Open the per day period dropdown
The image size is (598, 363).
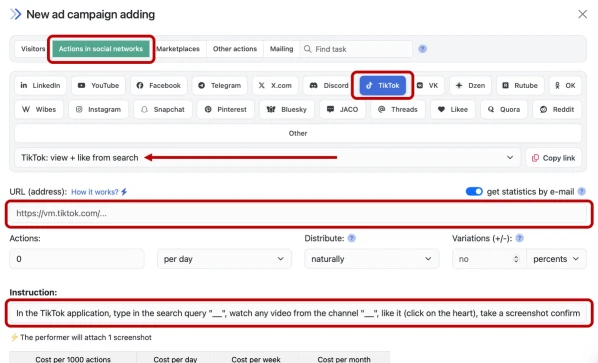pos(224,259)
